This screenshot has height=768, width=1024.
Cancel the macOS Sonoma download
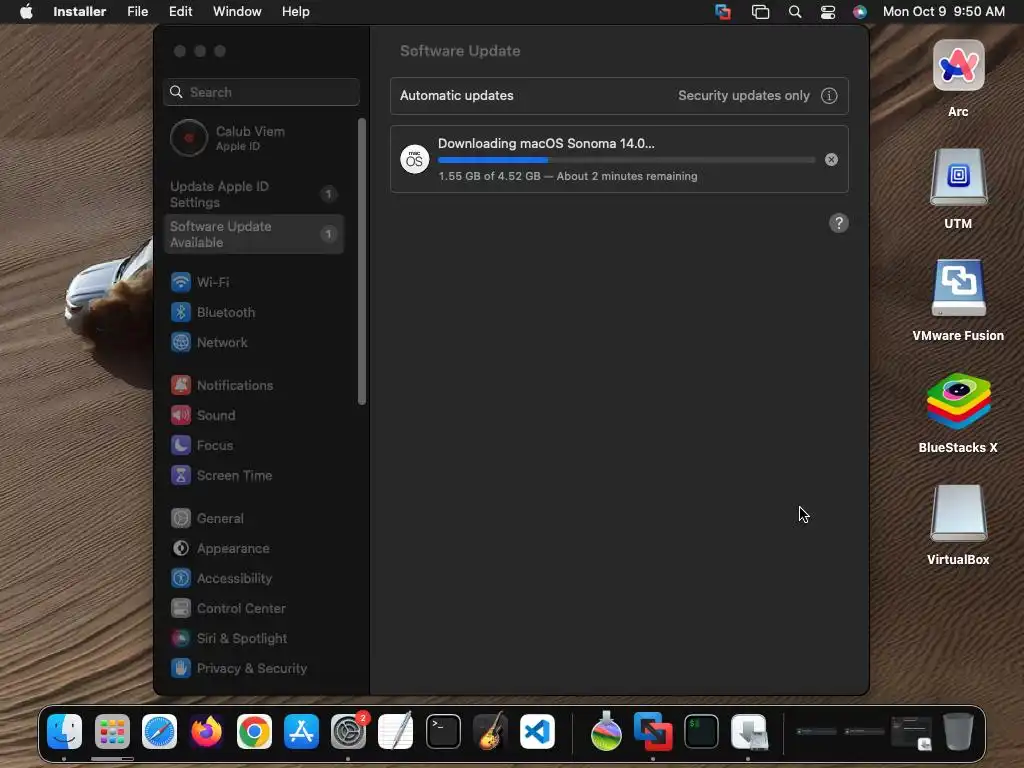click(831, 159)
